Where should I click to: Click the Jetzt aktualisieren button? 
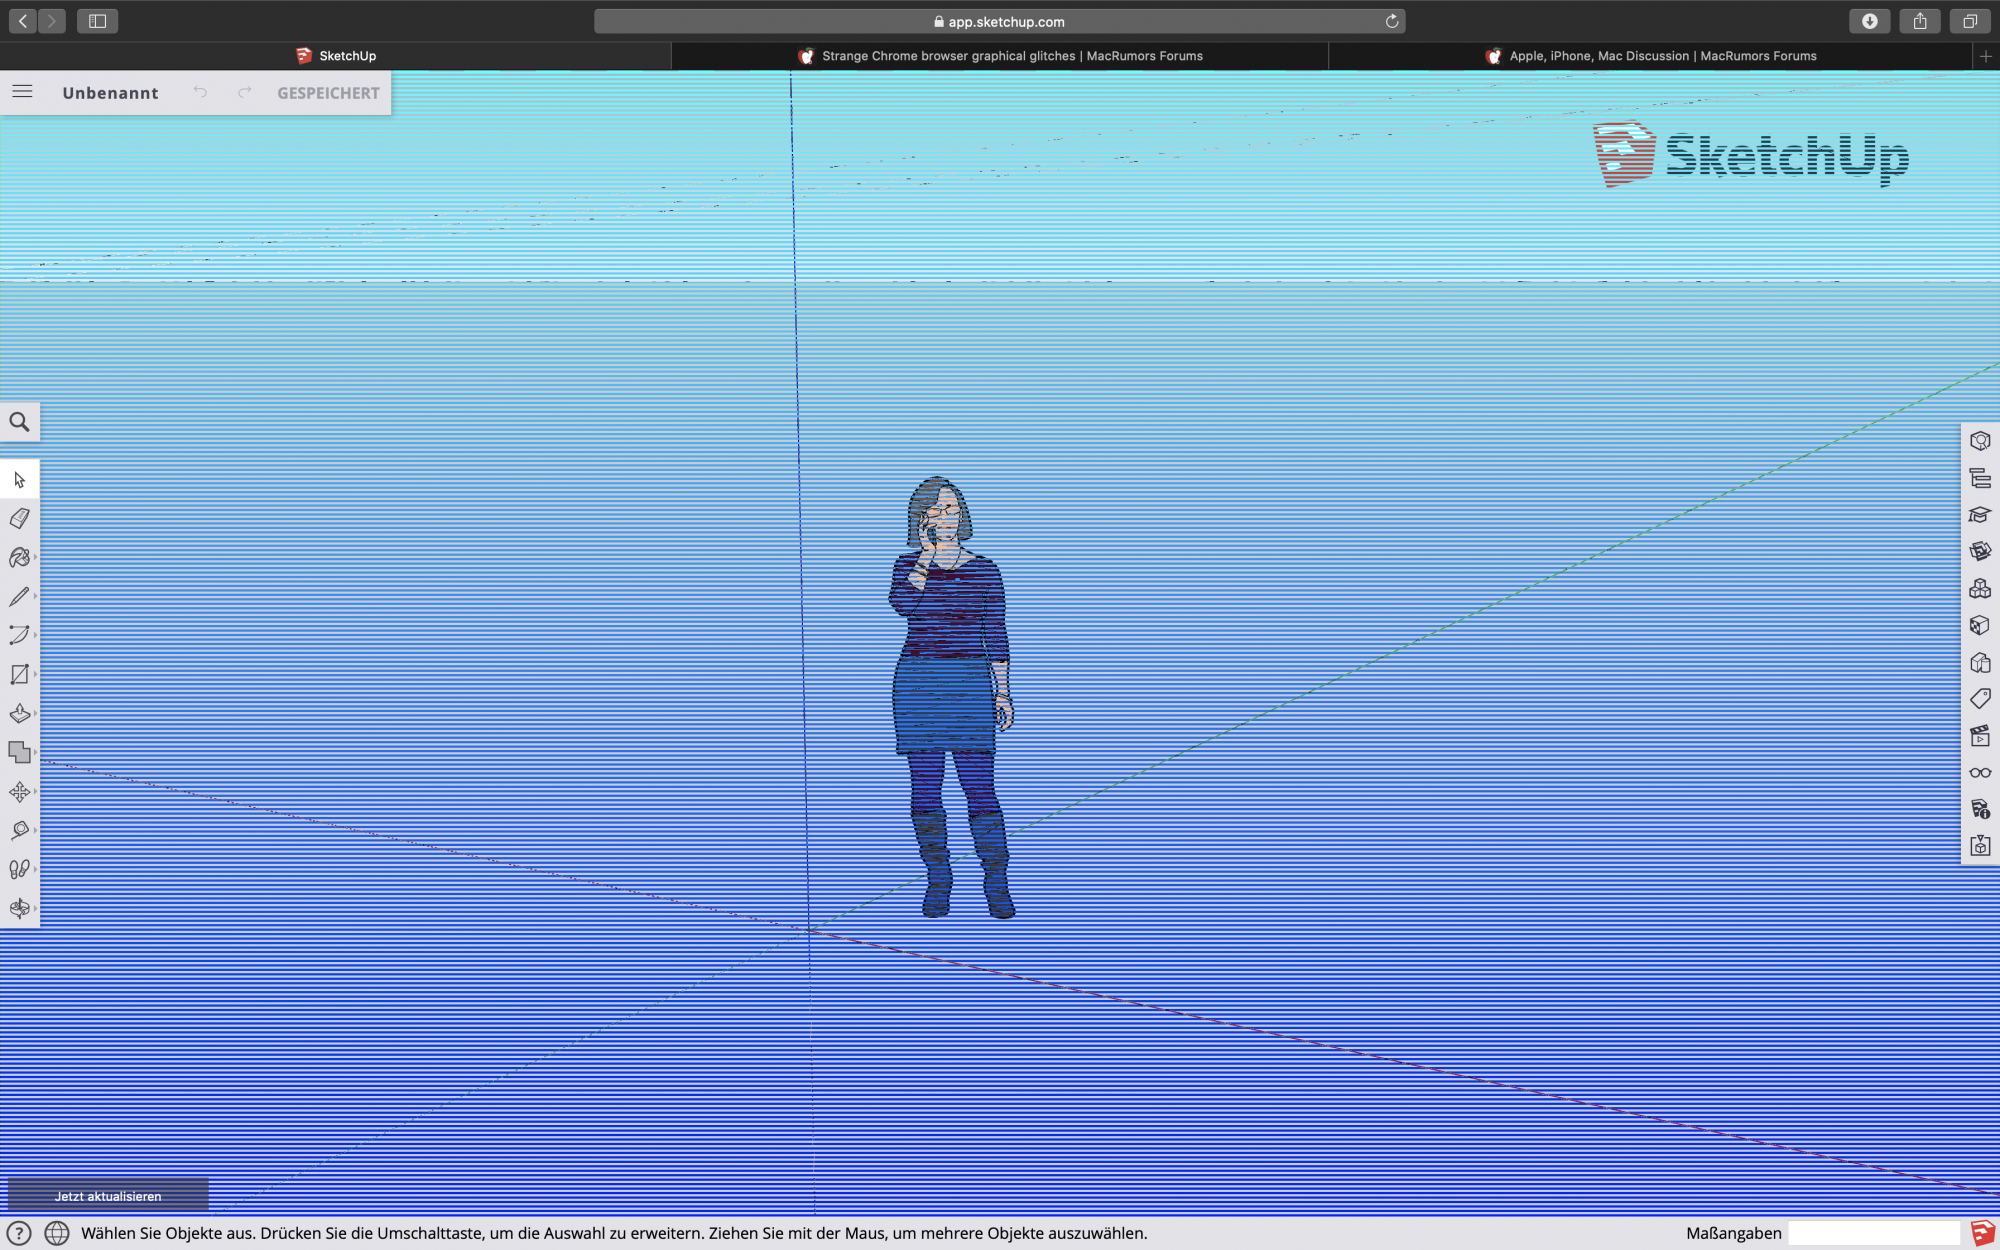pos(108,1196)
